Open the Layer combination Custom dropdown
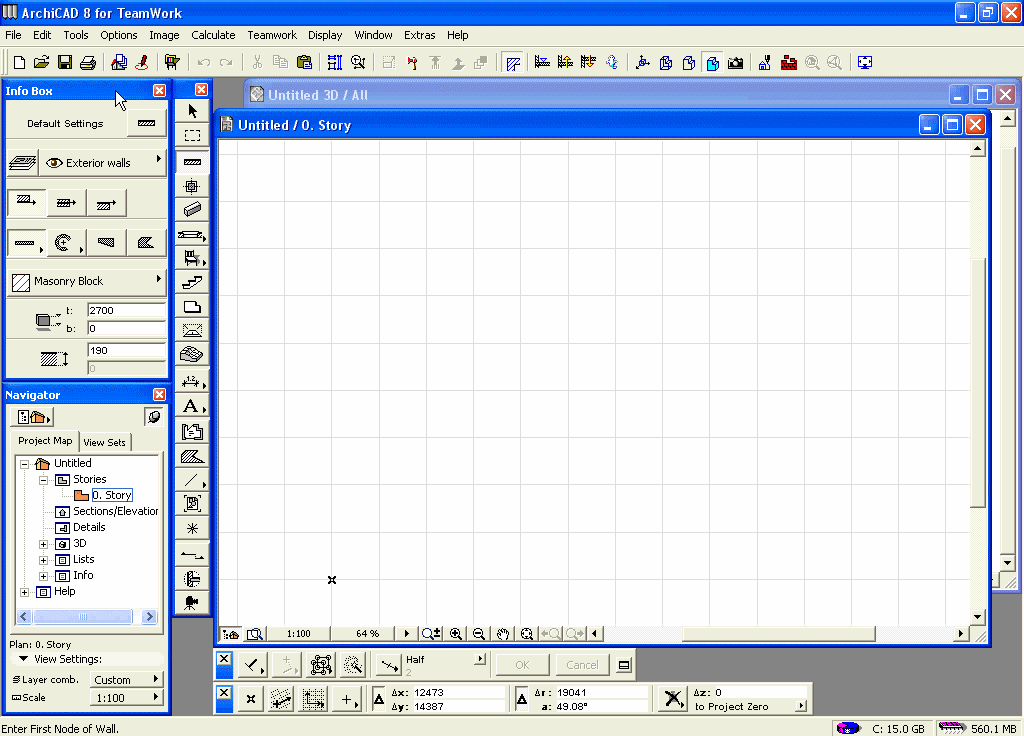The width and height of the screenshot is (1024, 736). pos(126,680)
